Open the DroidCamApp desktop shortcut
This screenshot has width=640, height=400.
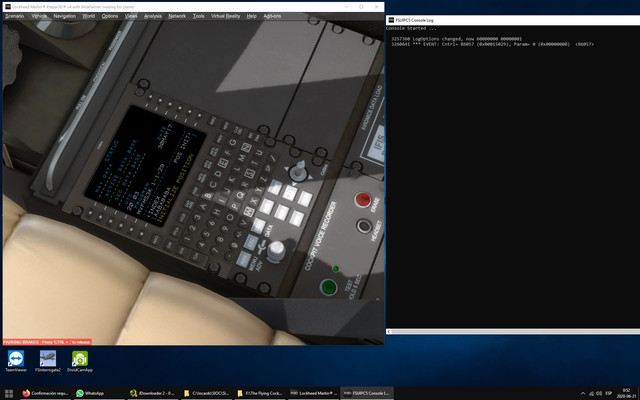(x=80, y=361)
